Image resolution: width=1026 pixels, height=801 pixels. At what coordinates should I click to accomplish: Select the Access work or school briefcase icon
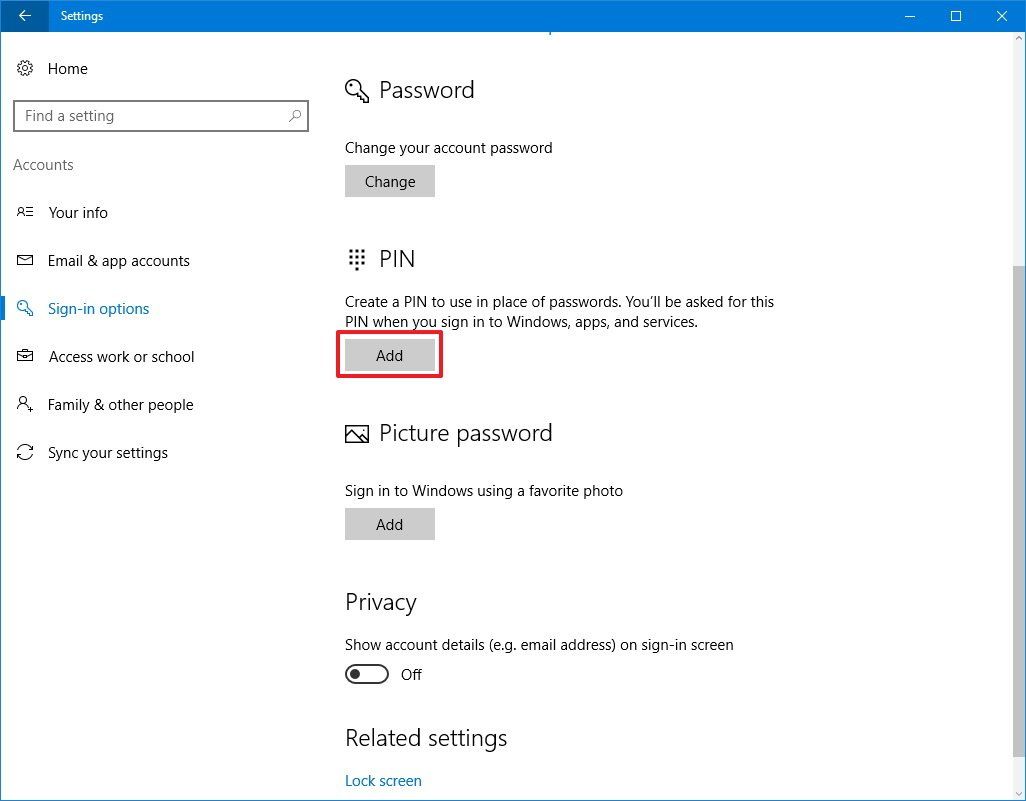24,356
